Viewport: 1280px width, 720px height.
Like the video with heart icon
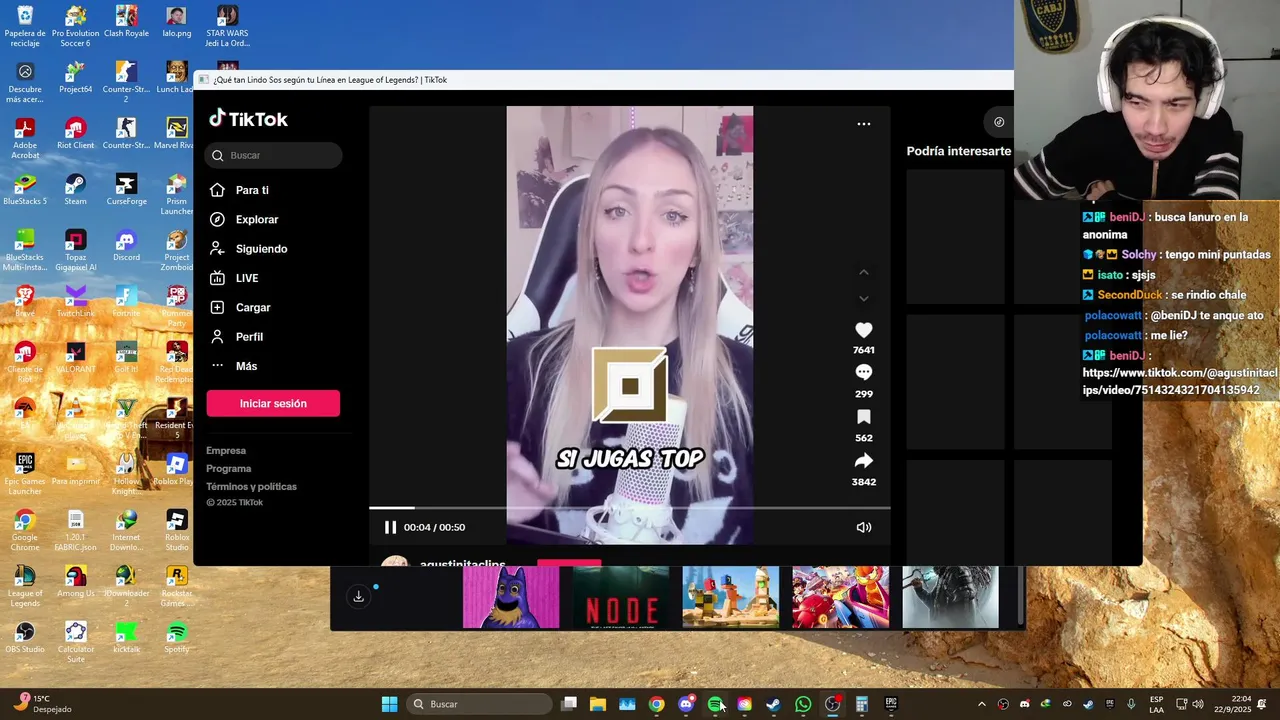pyautogui.click(x=864, y=330)
